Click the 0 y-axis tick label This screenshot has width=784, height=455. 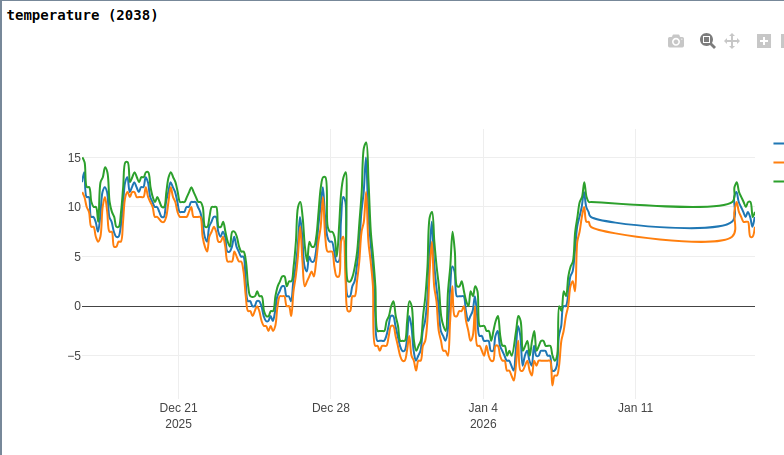click(77, 306)
